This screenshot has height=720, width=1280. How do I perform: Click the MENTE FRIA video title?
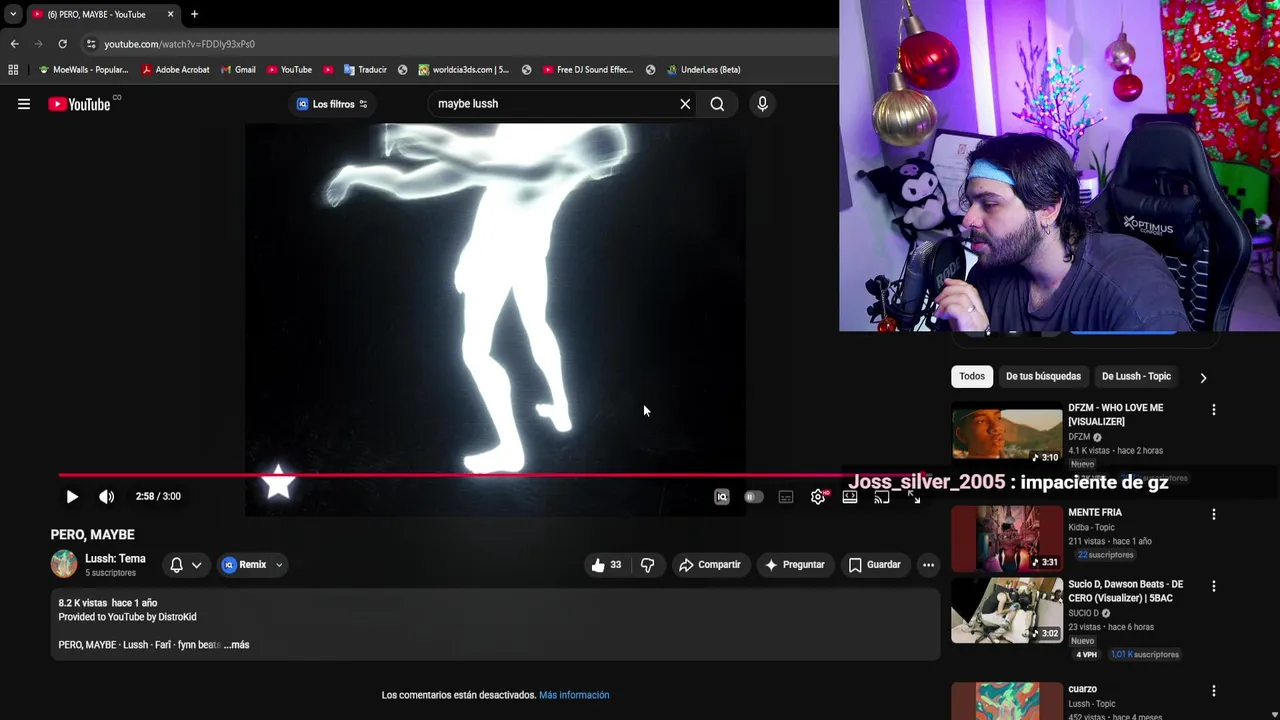[1095, 512]
